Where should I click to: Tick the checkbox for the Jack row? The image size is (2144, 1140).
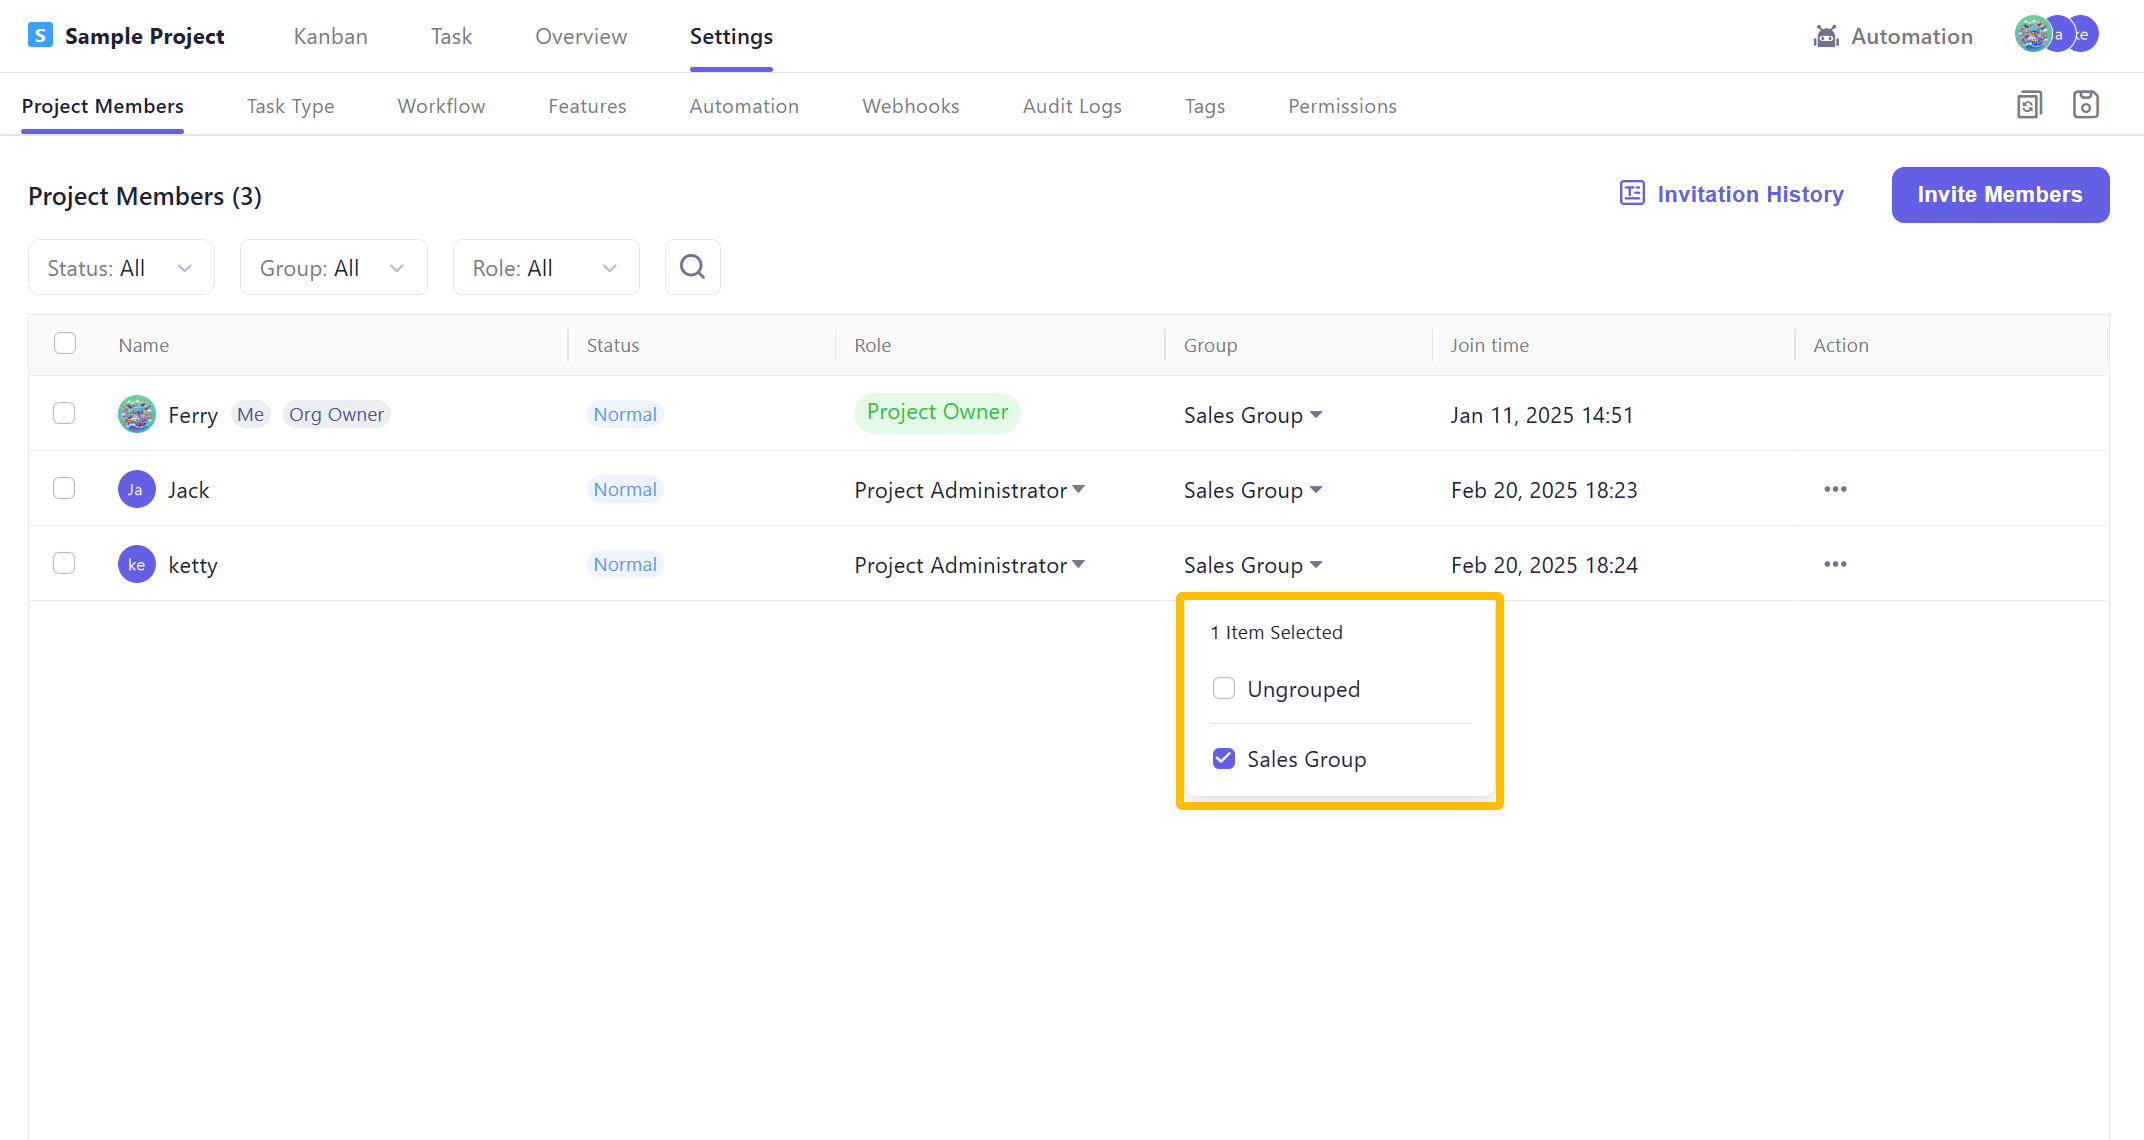(64, 489)
